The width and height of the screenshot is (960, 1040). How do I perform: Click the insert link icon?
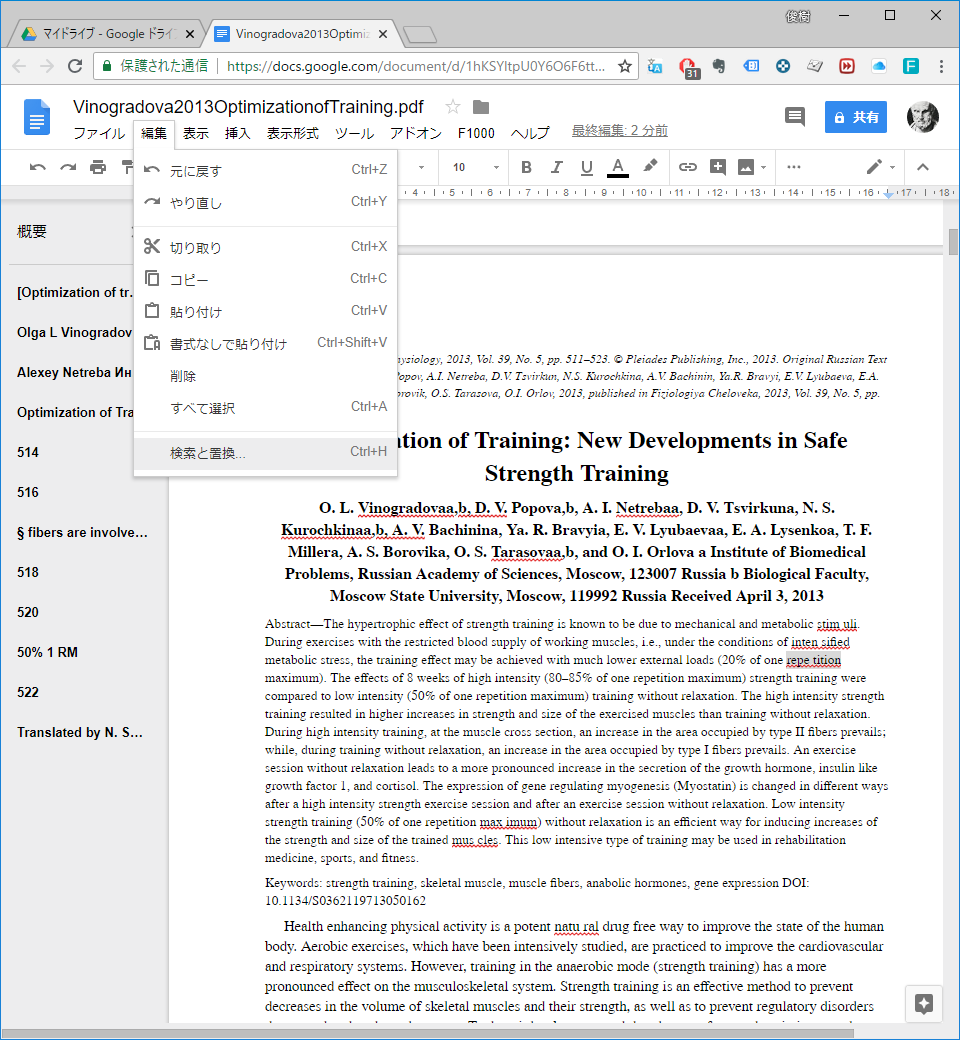click(688, 167)
